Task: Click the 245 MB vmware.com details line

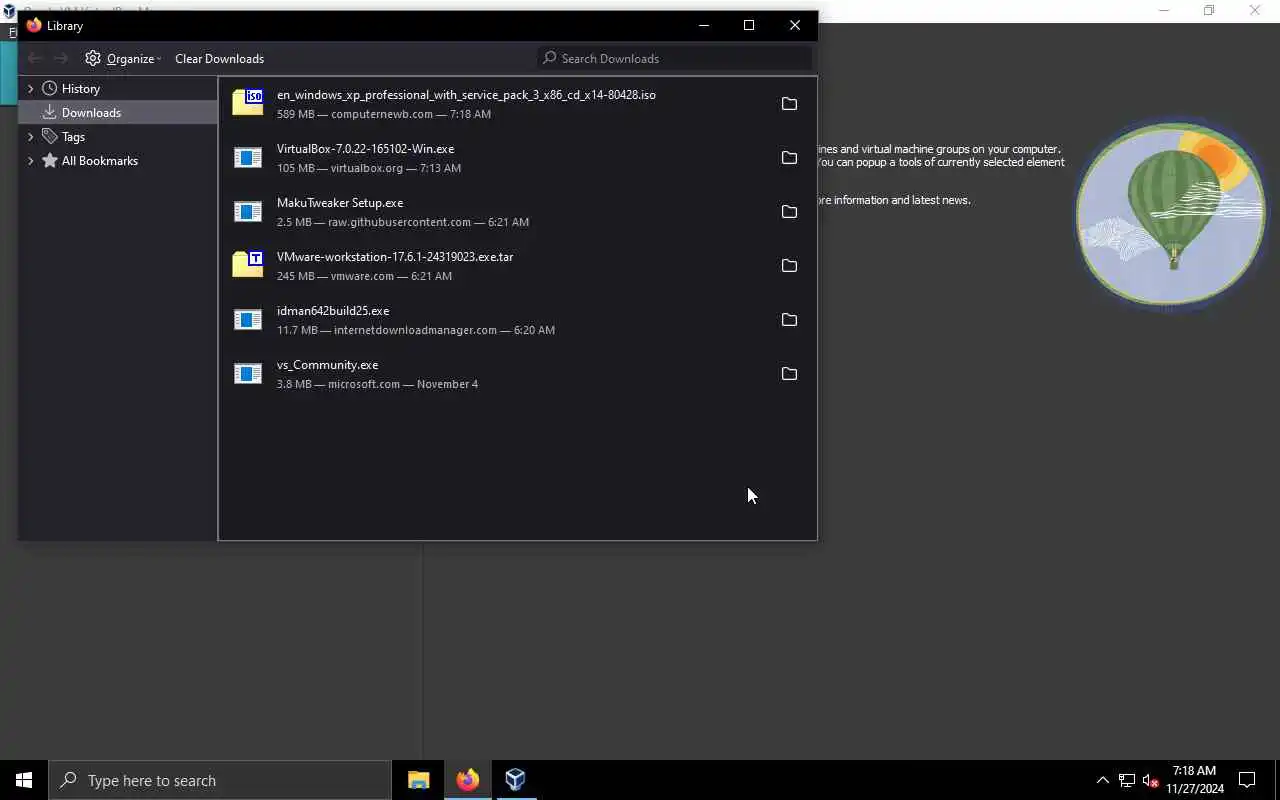Action: (364, 276)
